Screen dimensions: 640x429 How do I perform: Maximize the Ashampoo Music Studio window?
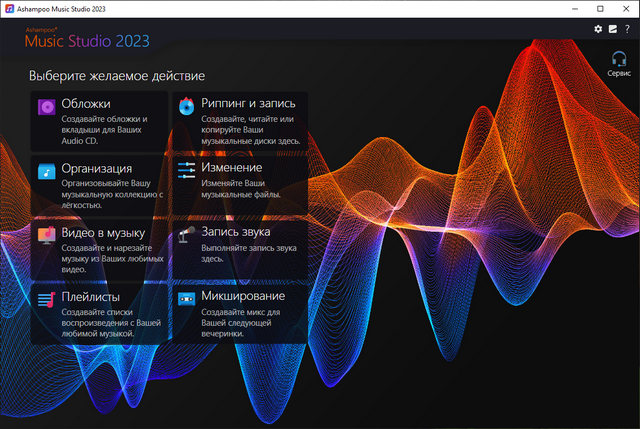pos(597,8)
